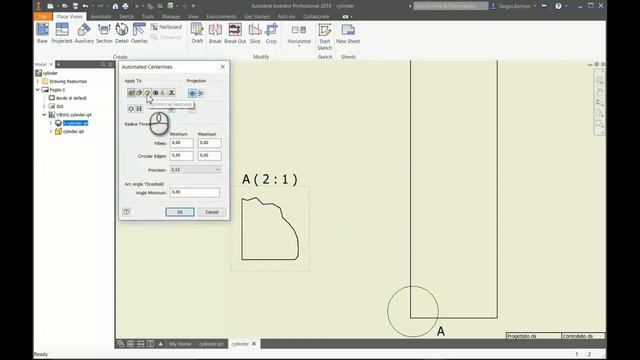Screen dimensions: 640x360
Task: Select Bordo di default tree item
Action: click(x=71, y=98)
